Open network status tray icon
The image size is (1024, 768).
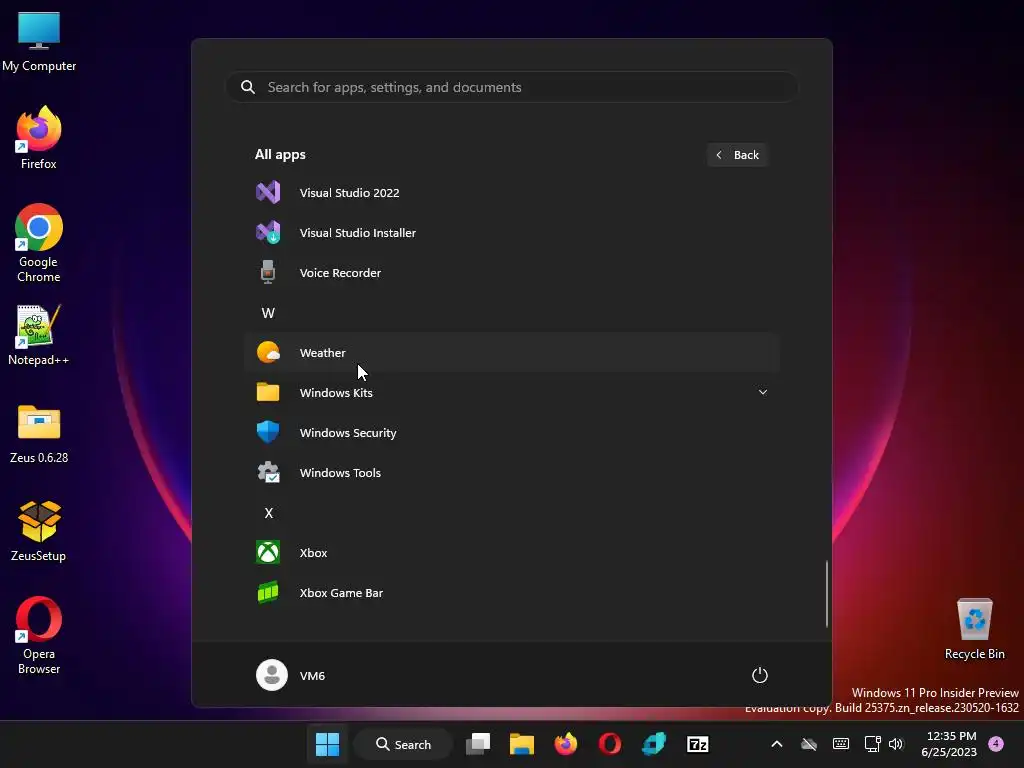872,744
